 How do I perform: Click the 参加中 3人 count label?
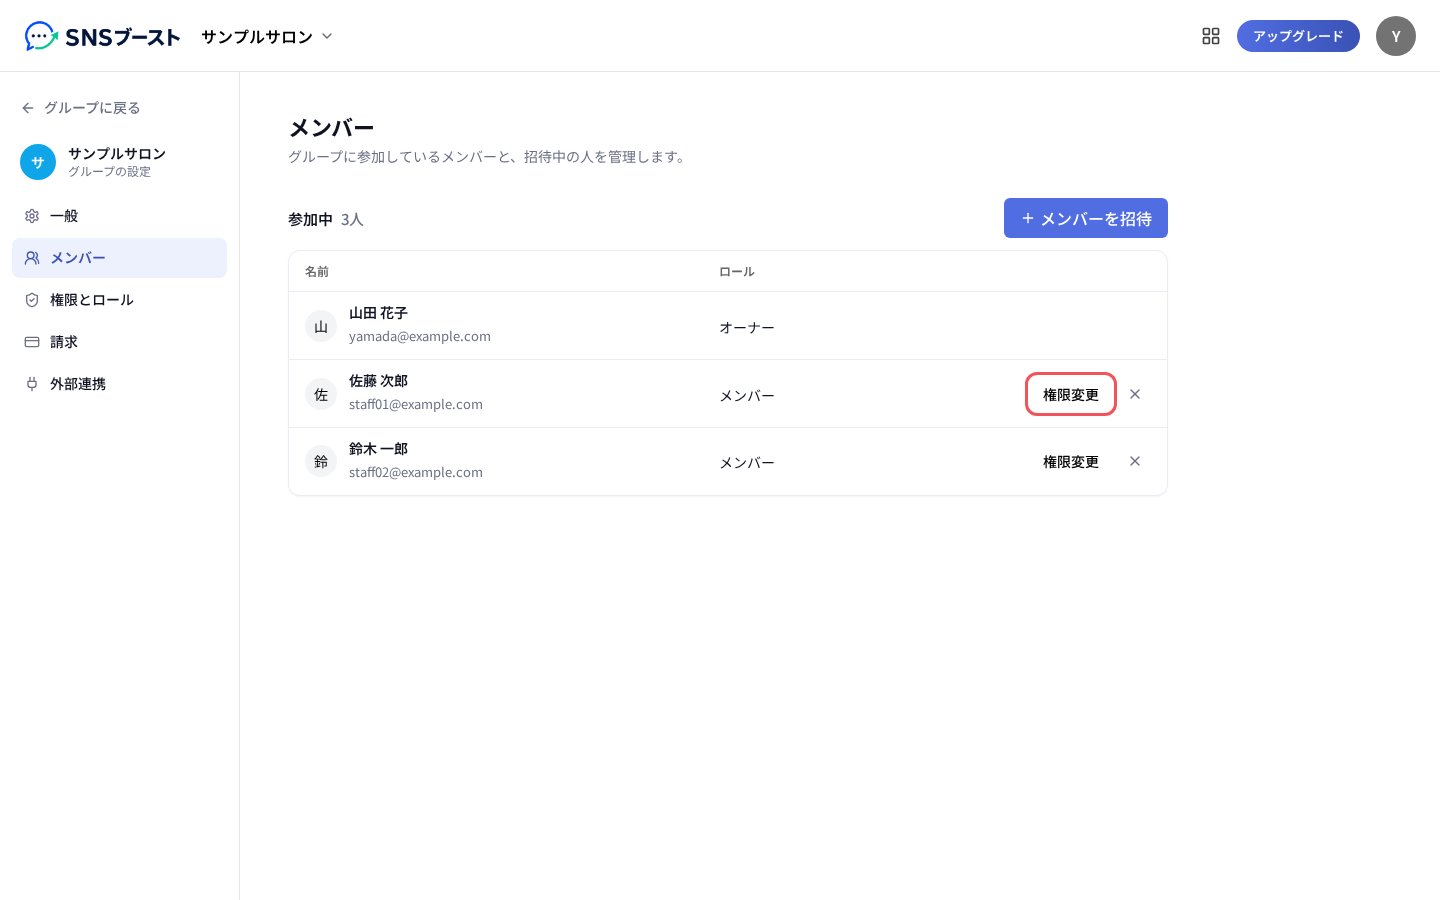click(326, 220)
